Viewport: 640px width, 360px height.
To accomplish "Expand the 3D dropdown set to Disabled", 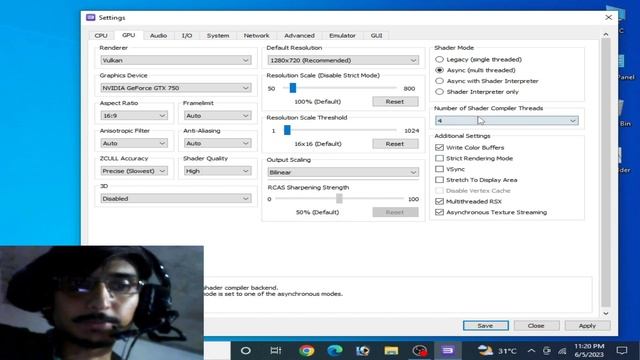I will point(176,198).
